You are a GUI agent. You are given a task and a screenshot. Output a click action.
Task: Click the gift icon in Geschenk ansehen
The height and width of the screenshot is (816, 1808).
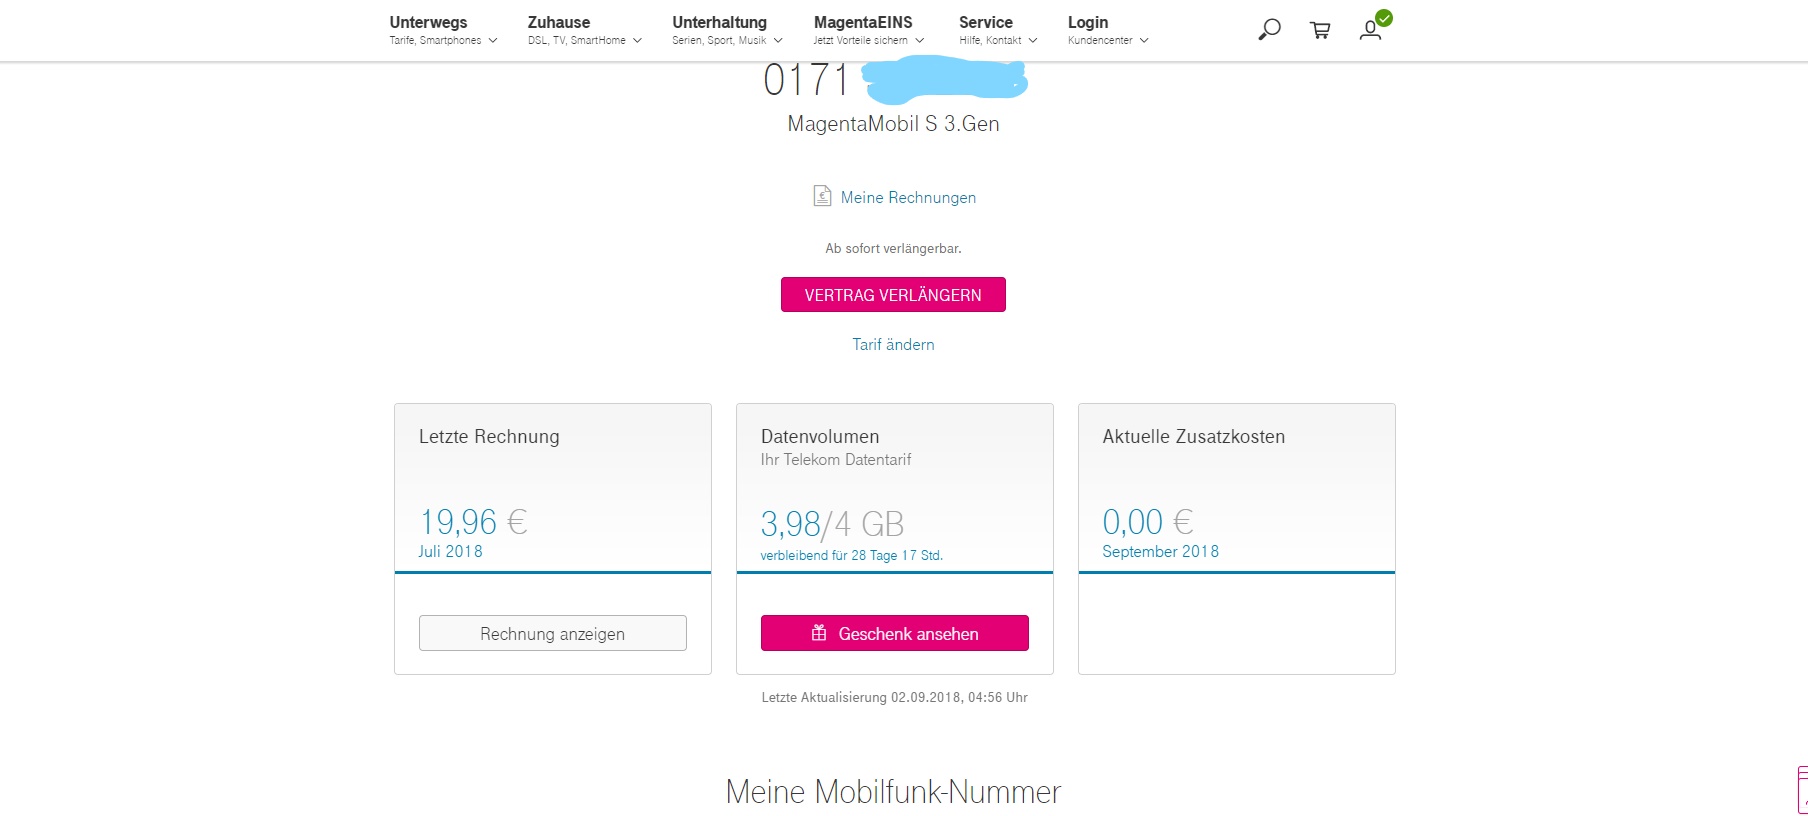819,633
